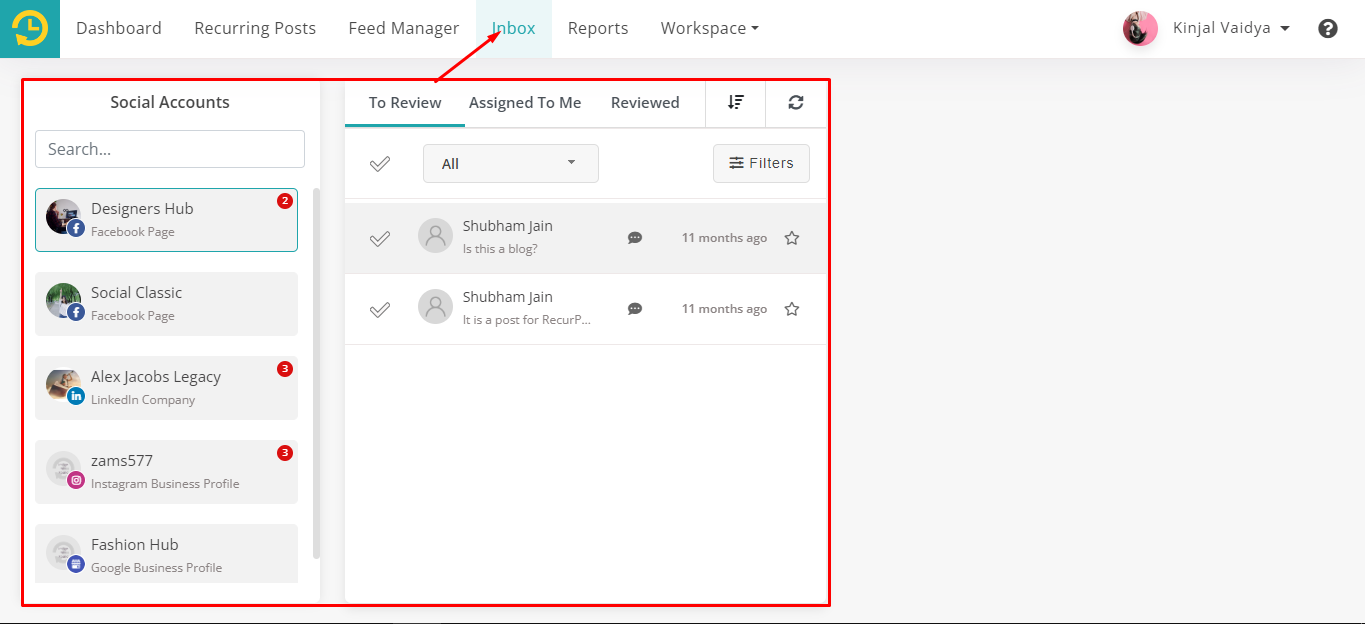Mark all messages reviewed with top checkmark
1365x624 pixels.
(x=380, y=164)
